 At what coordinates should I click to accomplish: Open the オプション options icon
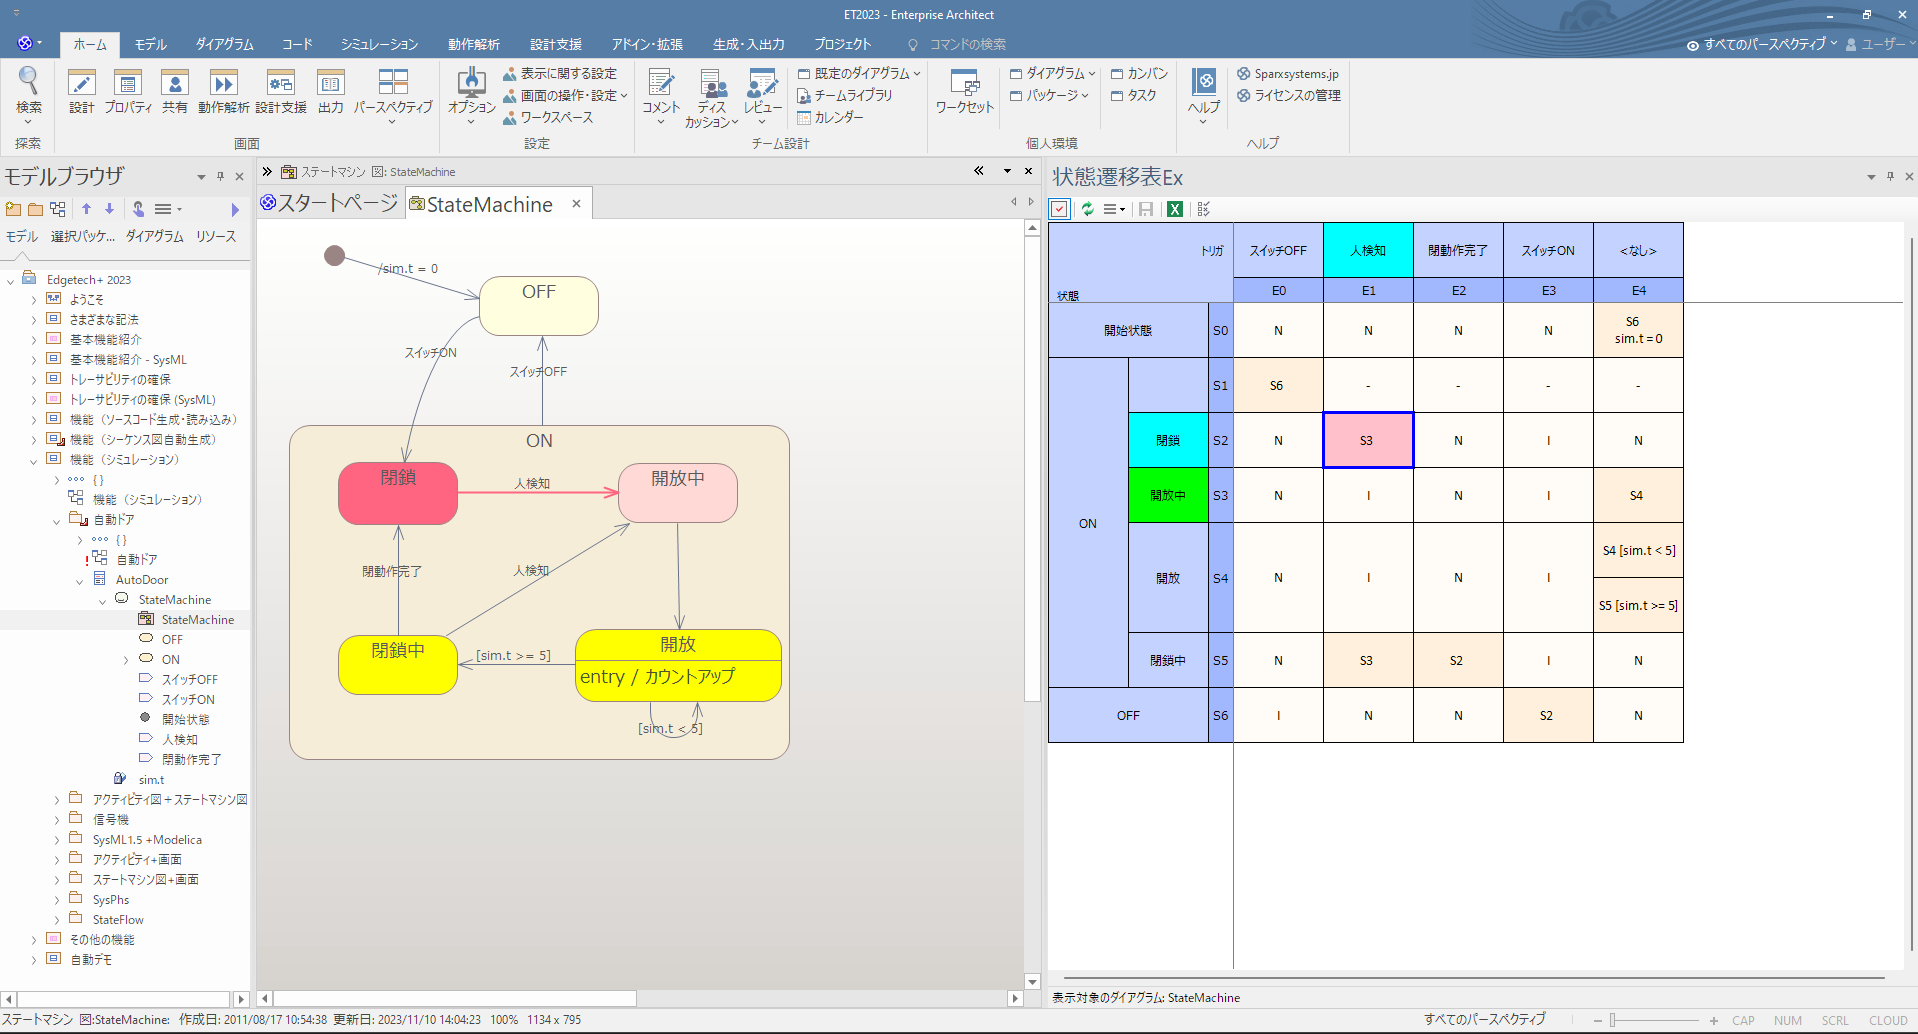pyautogui.click(x=471, y=94)
